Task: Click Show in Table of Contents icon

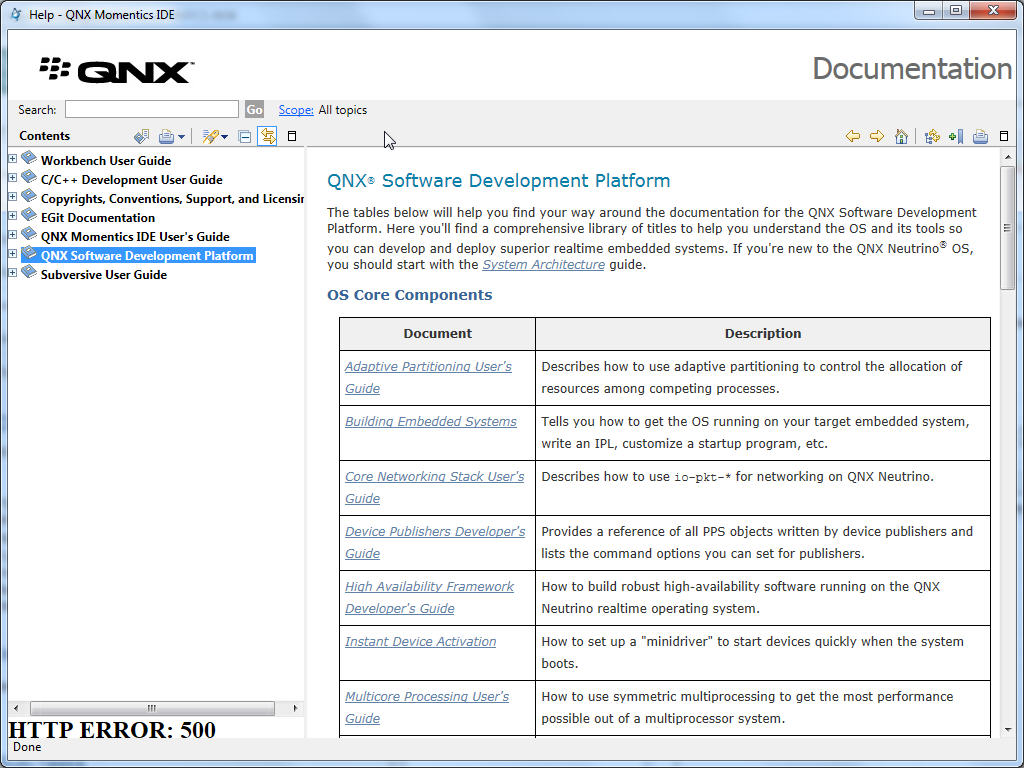Action: pyautogui.click(x=932, y=136)
